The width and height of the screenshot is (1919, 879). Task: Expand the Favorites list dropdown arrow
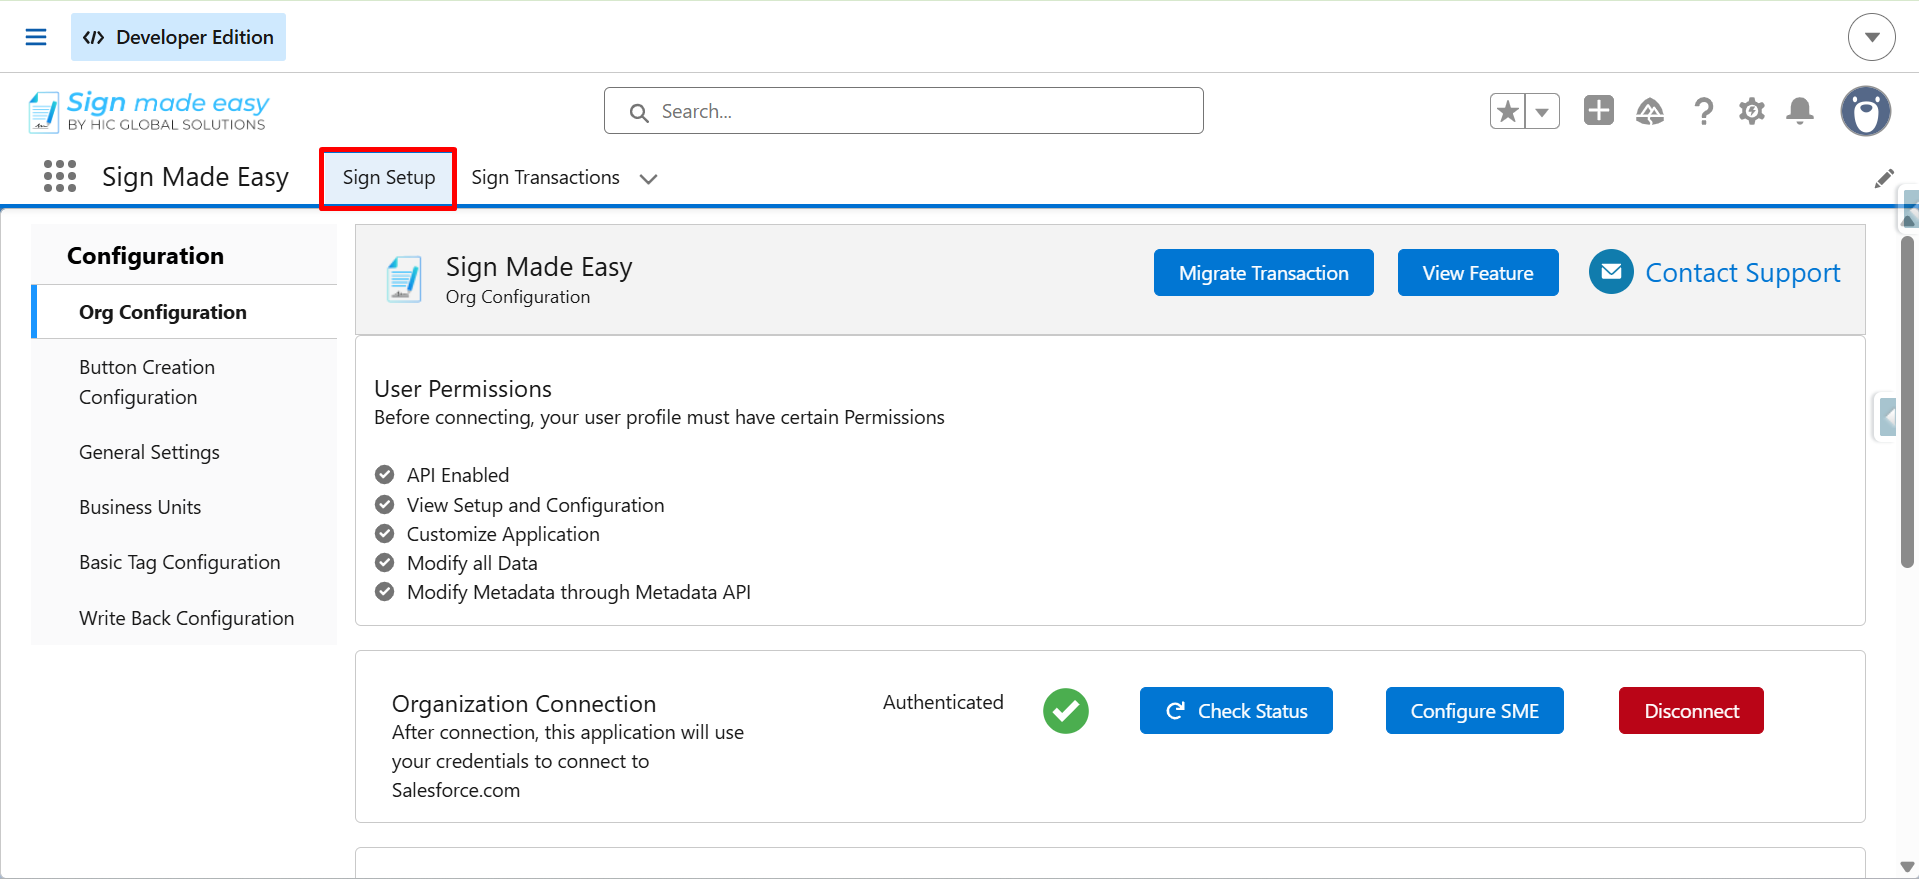coord(1543,111)
